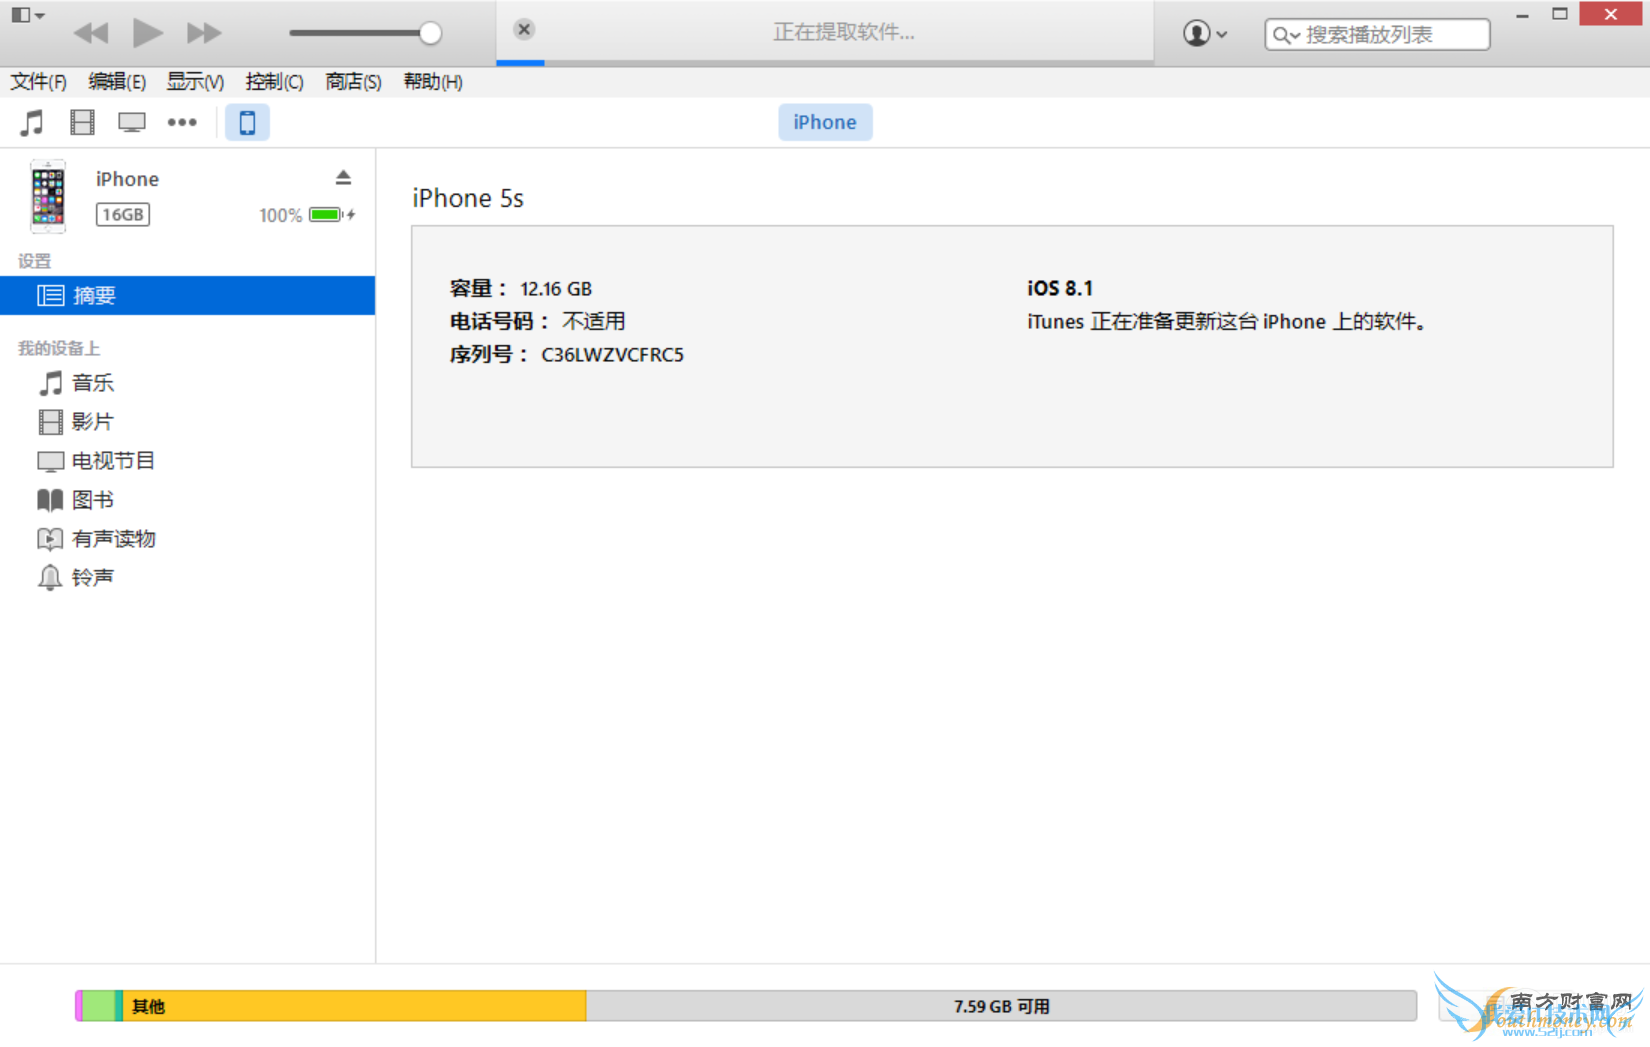The width and height of the screenshot is (1650, 1047).
Task: Open the Movies media section icon
Action: coord(81,121)
